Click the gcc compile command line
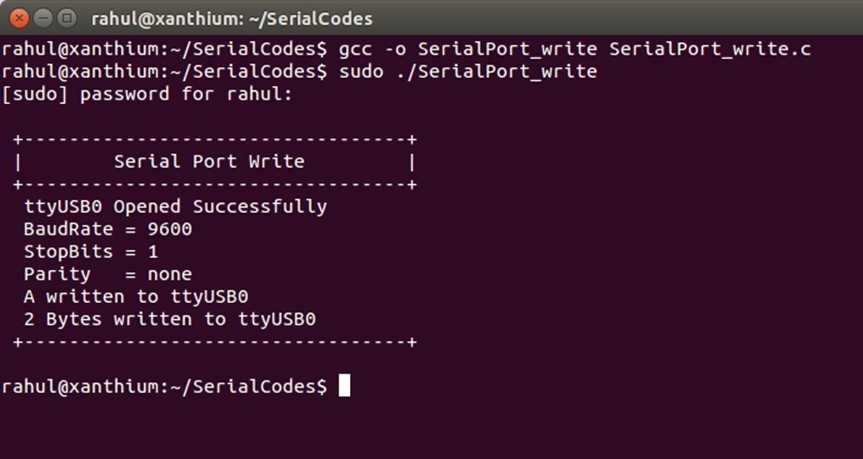Screen dimensions: 863x459 coord(406,49)
